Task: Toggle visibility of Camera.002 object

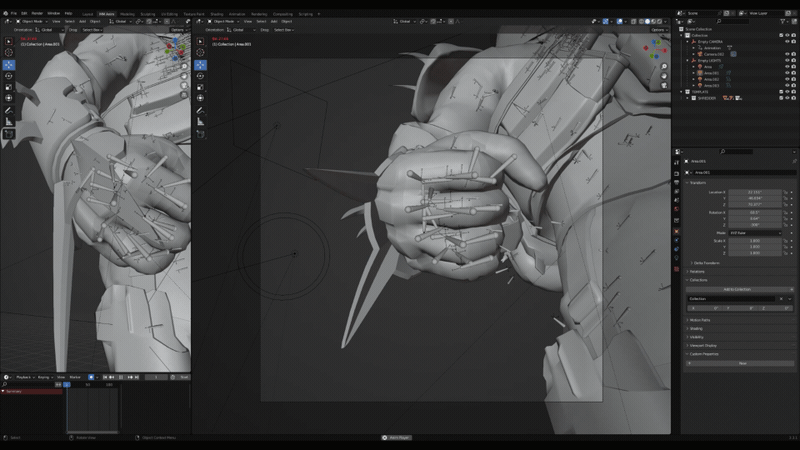Action: [x=787, y=54]
